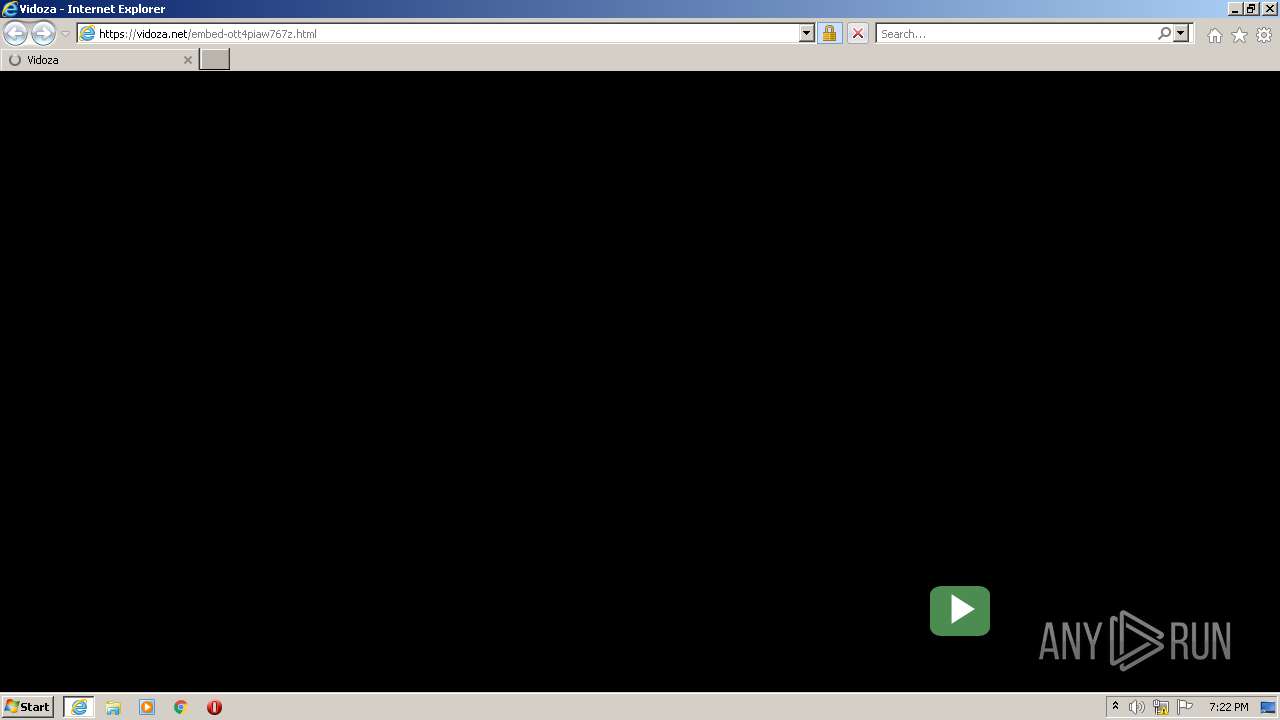
Task: Open the recent pages dropdown beside Forward
Action: click(x=65, y=33)
